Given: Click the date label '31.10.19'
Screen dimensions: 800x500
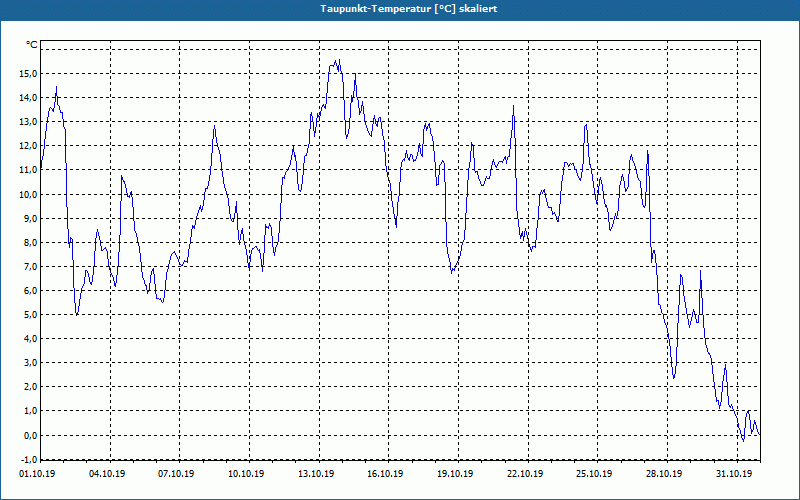Looking at the screenshot, I should [x=734, y=474].
